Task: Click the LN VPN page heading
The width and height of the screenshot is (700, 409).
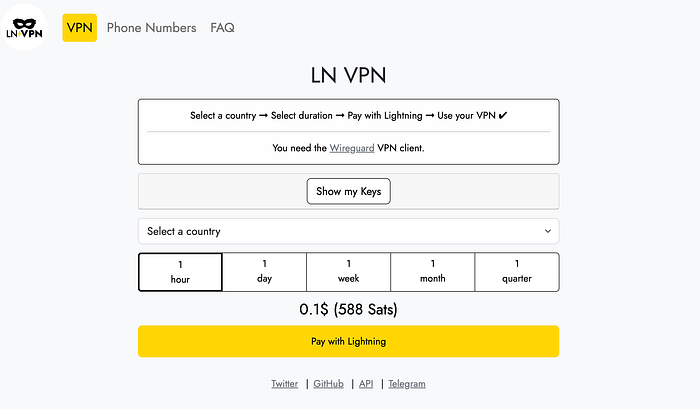Action: click(x=348, y=75)
